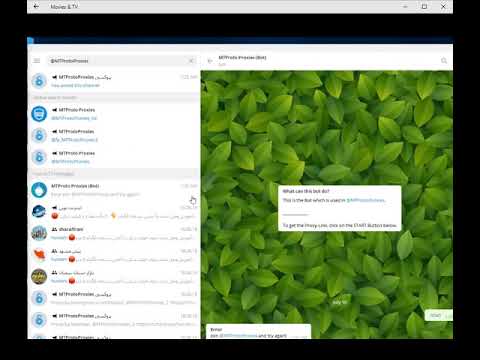Search within the MTProto Proxies bot chat
The width and height of the screenshot is (480, 360).
444,61
